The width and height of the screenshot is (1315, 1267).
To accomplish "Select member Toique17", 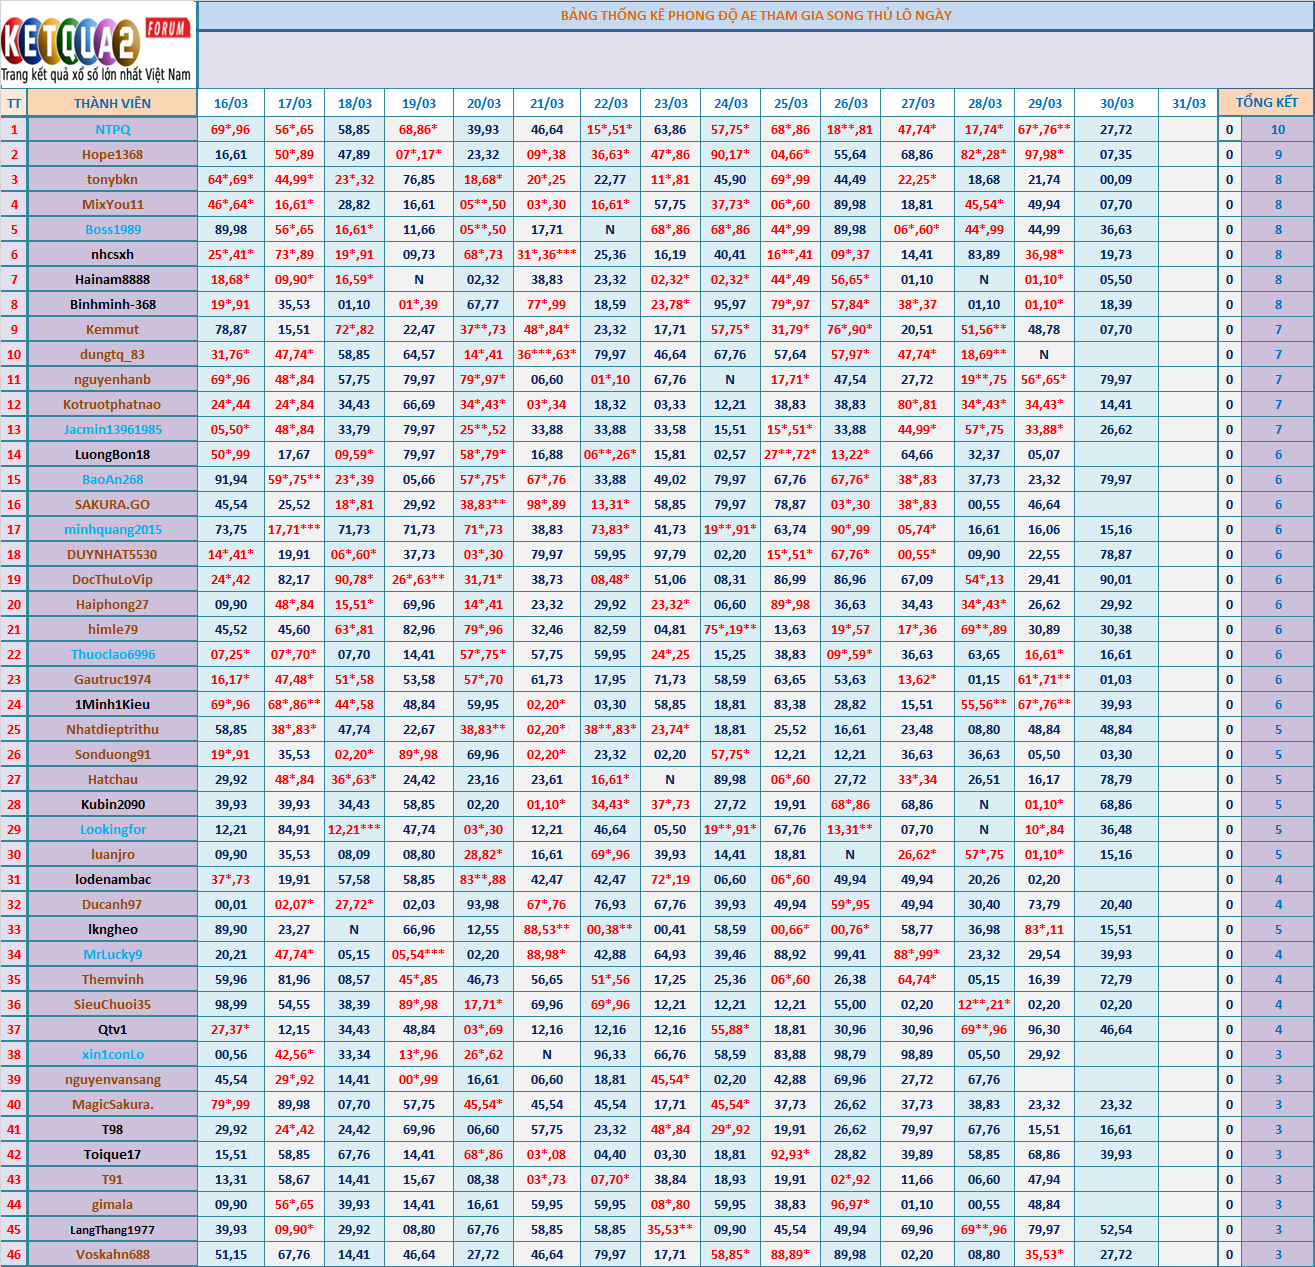I will point(113,1154).
